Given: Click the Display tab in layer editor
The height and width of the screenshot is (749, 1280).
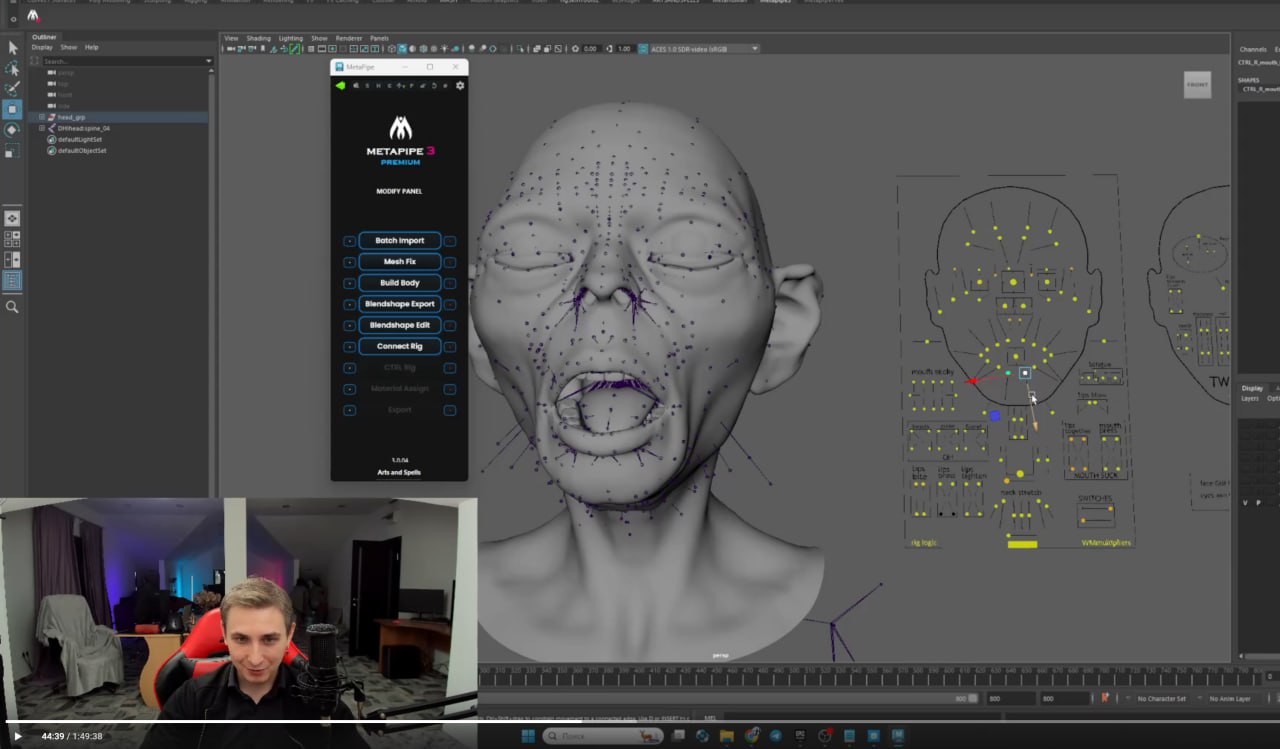Looking at the screenshot, I should [x=1252, y=388].
